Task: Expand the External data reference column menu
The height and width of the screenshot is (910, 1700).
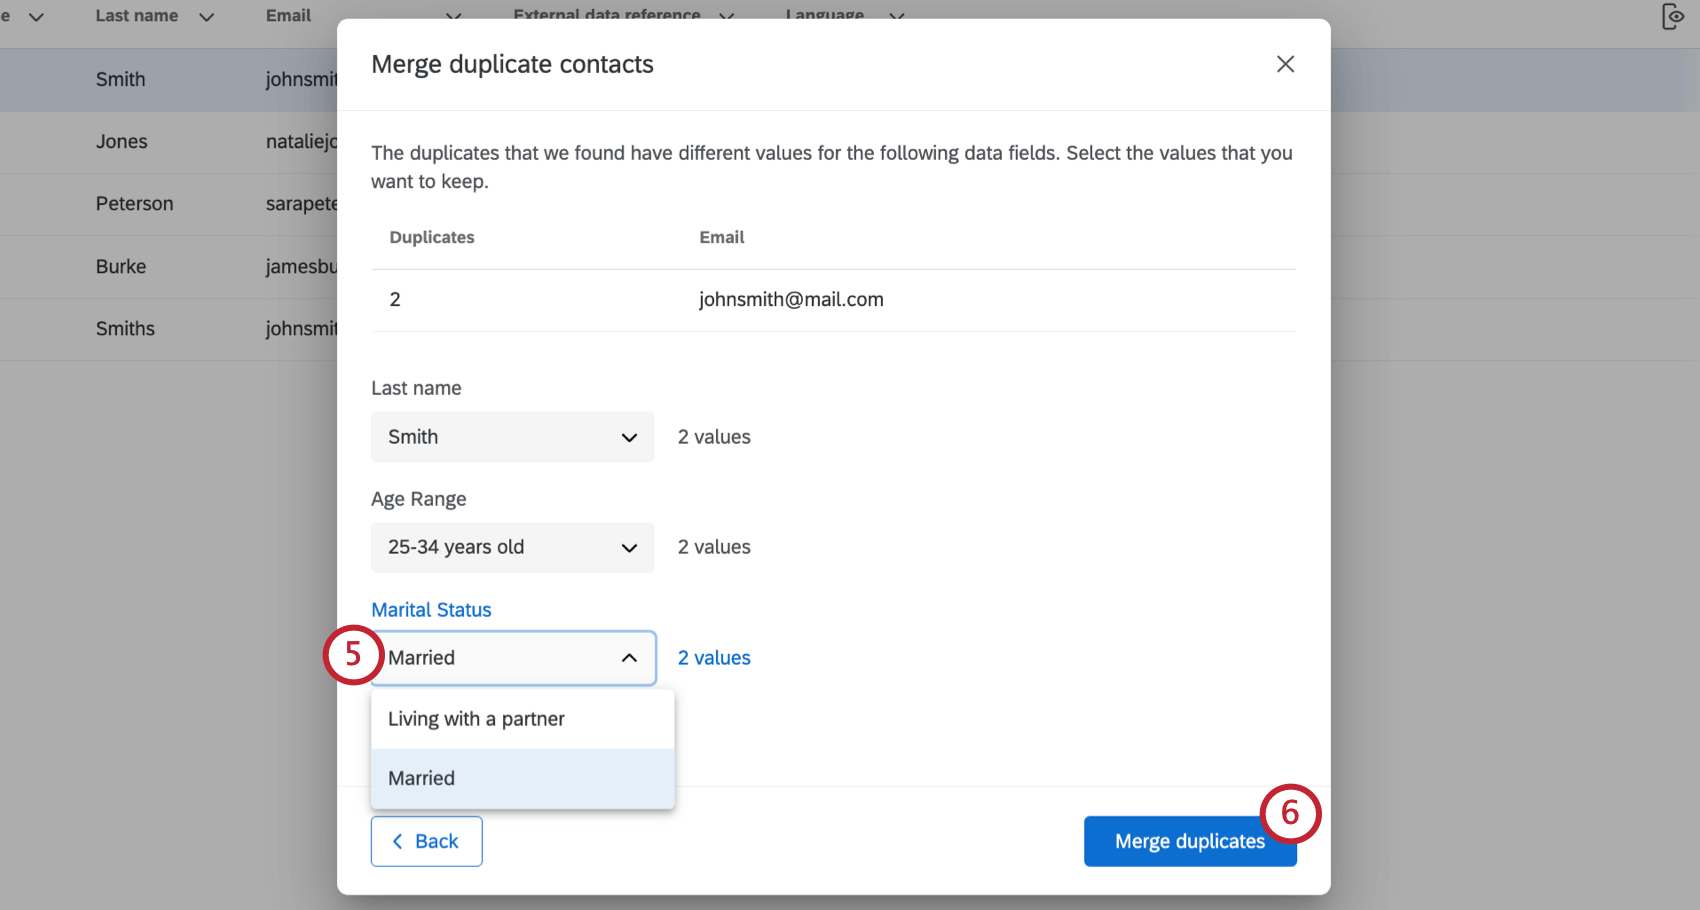Action: click(x=726, y=16)
